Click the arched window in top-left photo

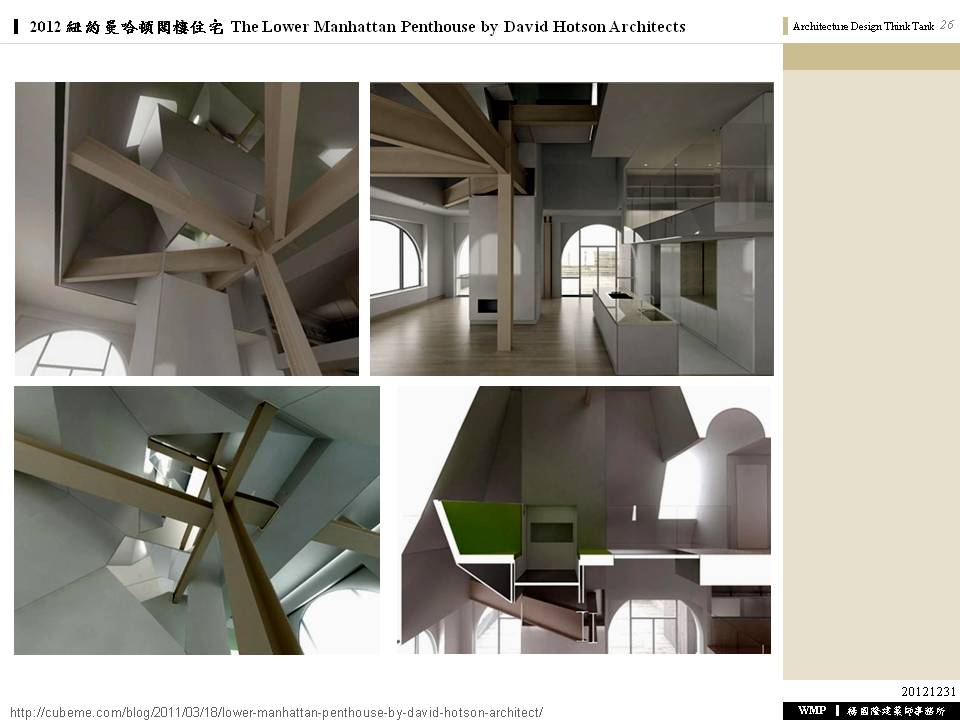coord(70,355)
